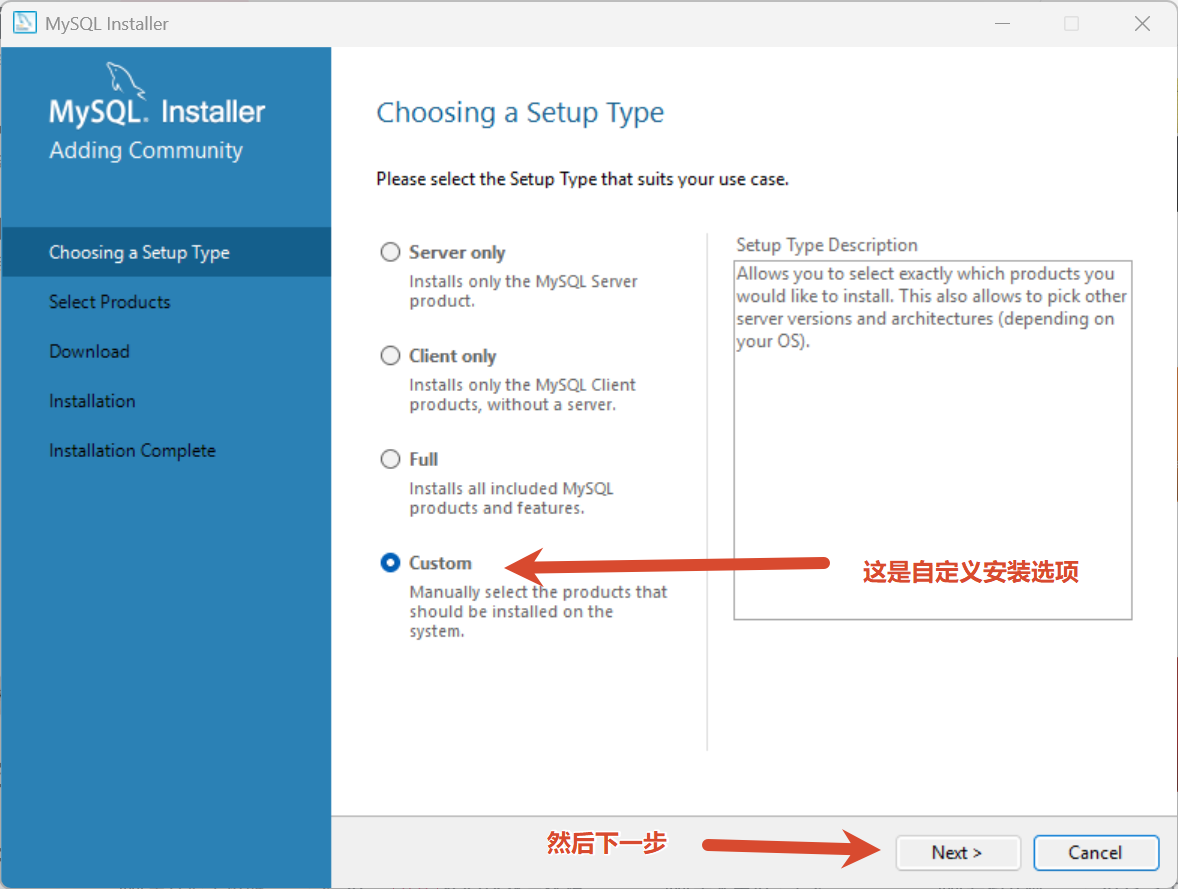This screenshot has height=889, width=1178.
Task: Click the 'Server only' label text
Action: 457,252
